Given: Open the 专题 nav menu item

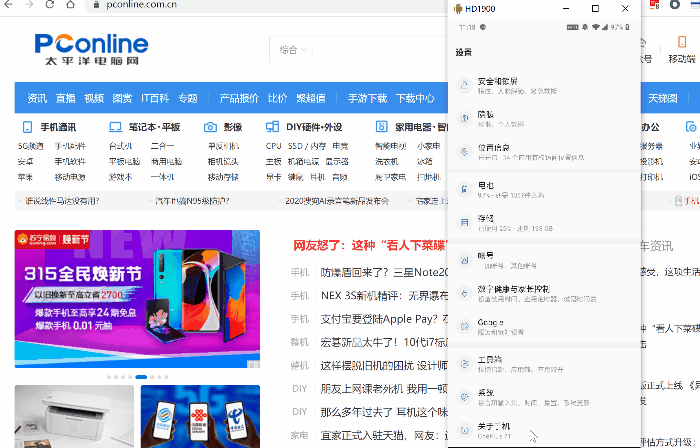Looking at the screenshot, I should (x=188, y=98).
